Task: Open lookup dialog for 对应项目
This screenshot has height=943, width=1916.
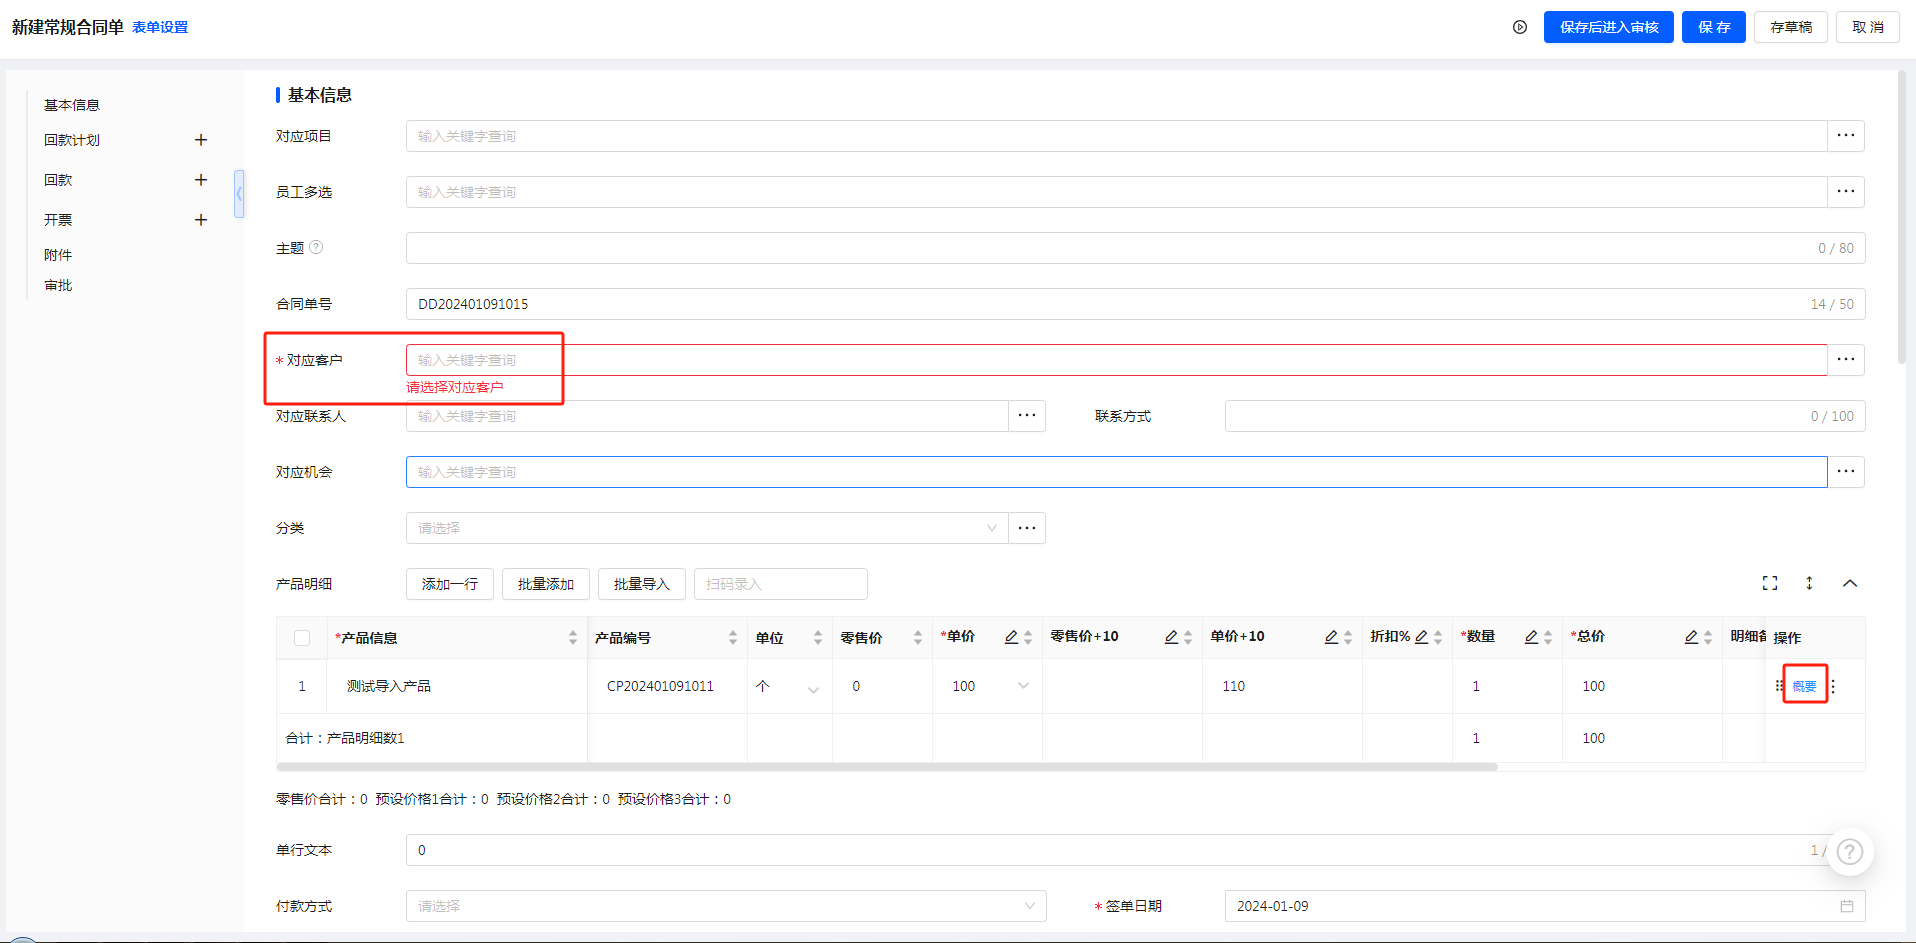Action: coord(1846,136)
